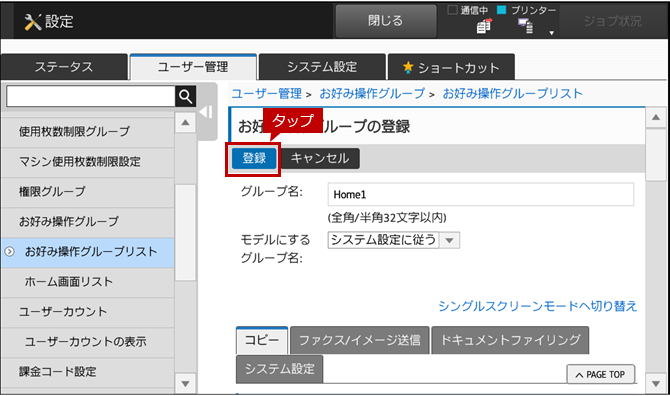Click main panel scroll up arrow
Viewport: 670px width, 396px height.
click(656, 117)
